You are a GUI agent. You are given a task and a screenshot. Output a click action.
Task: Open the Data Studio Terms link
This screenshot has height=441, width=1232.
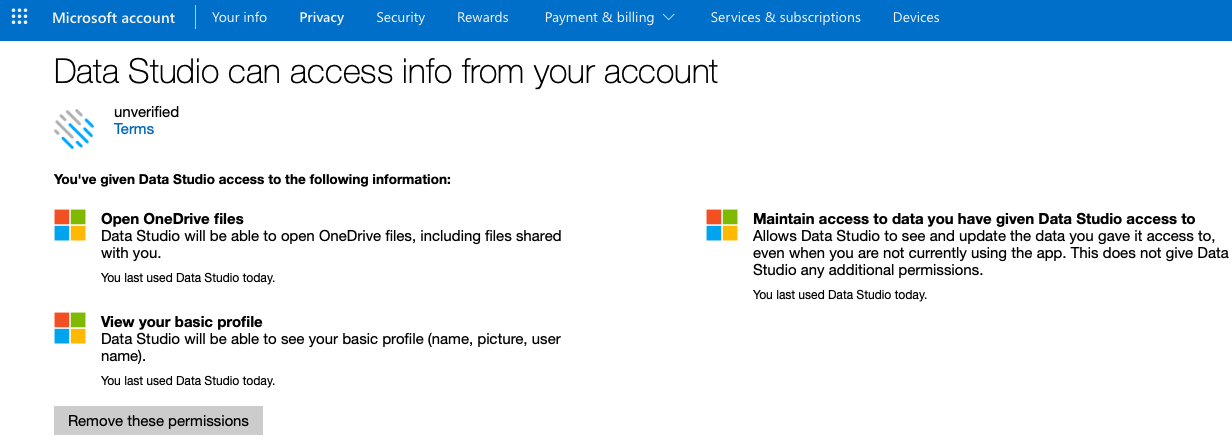[134, 129]
